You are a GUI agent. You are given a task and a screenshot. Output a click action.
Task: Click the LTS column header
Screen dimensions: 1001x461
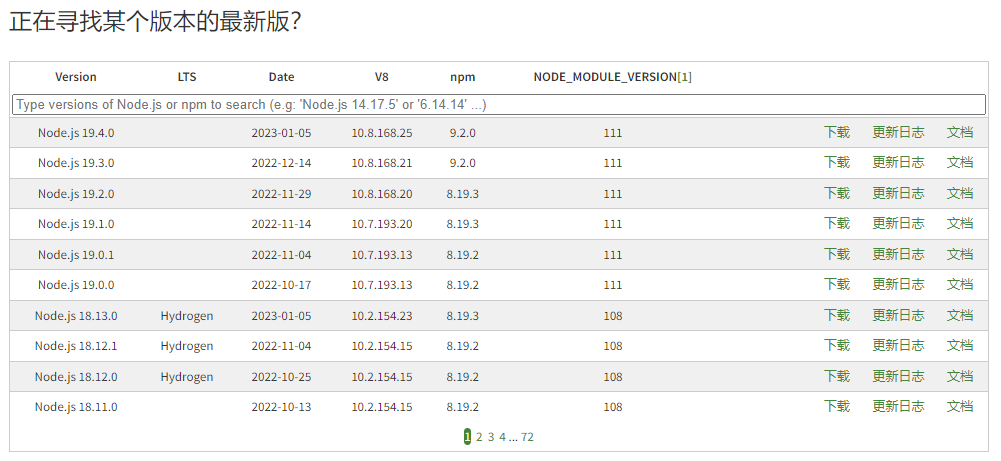(x=187, y=77)
